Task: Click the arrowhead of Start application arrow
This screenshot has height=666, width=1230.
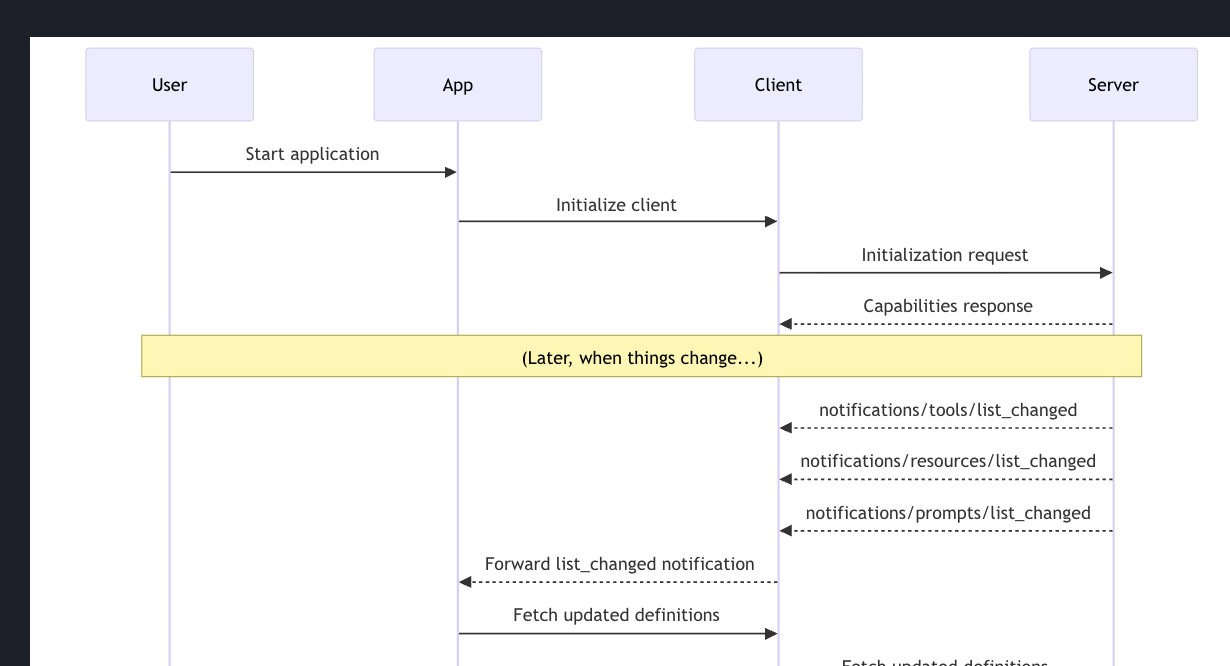Action: 450,172
